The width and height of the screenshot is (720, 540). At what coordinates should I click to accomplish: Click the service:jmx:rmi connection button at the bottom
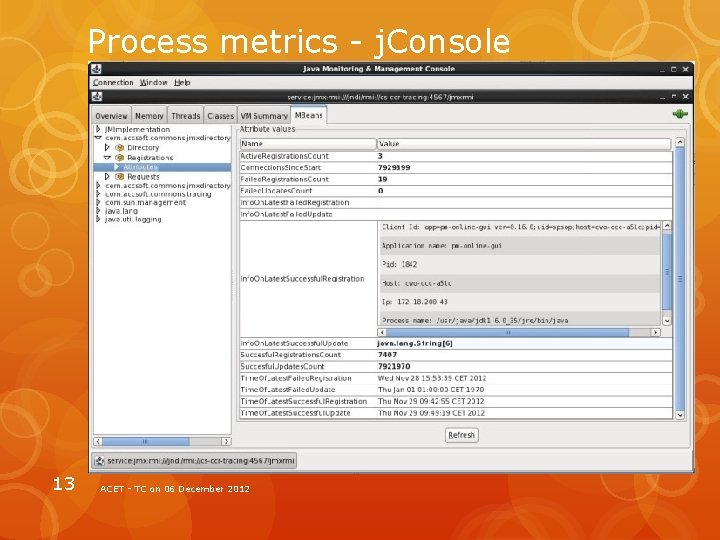[x=194, y=461]
